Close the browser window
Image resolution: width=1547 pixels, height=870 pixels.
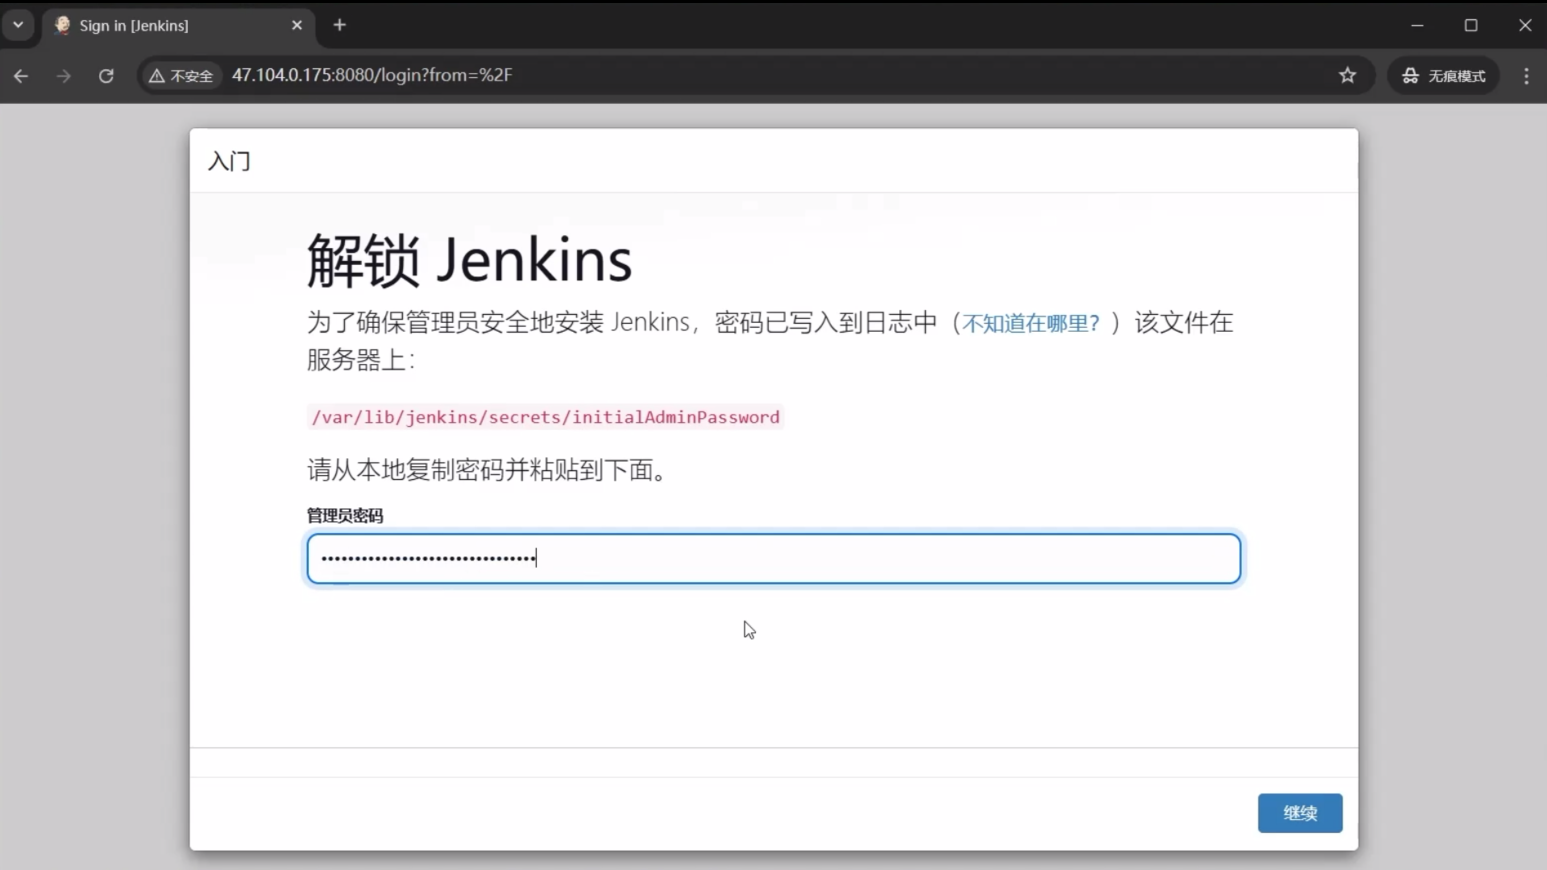(1525, 25)
